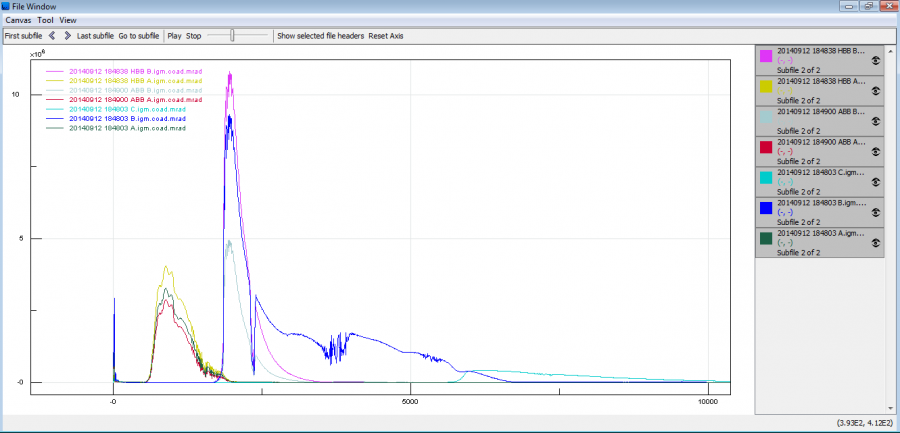The image size is (900, 433).
Task: Go to next subfile arrow
Action: pos(67,36)
